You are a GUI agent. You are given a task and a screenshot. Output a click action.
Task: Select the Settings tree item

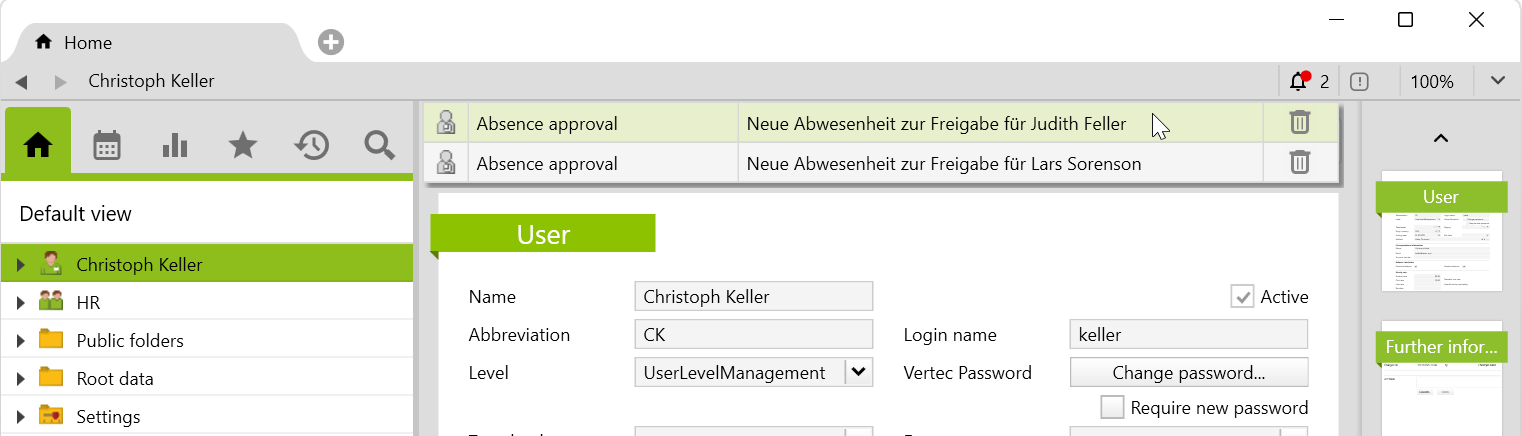pyautogui.click(x=108, y=417)
